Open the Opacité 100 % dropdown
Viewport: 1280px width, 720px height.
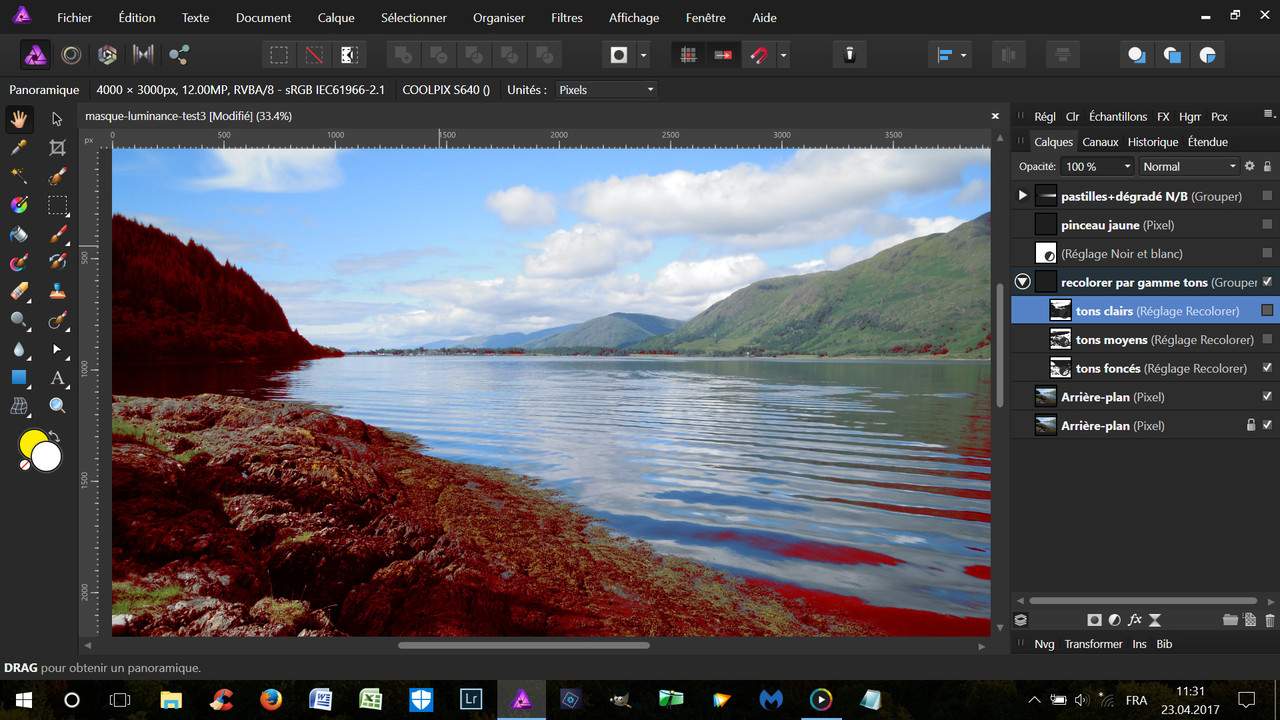[x=1099, y=167]
